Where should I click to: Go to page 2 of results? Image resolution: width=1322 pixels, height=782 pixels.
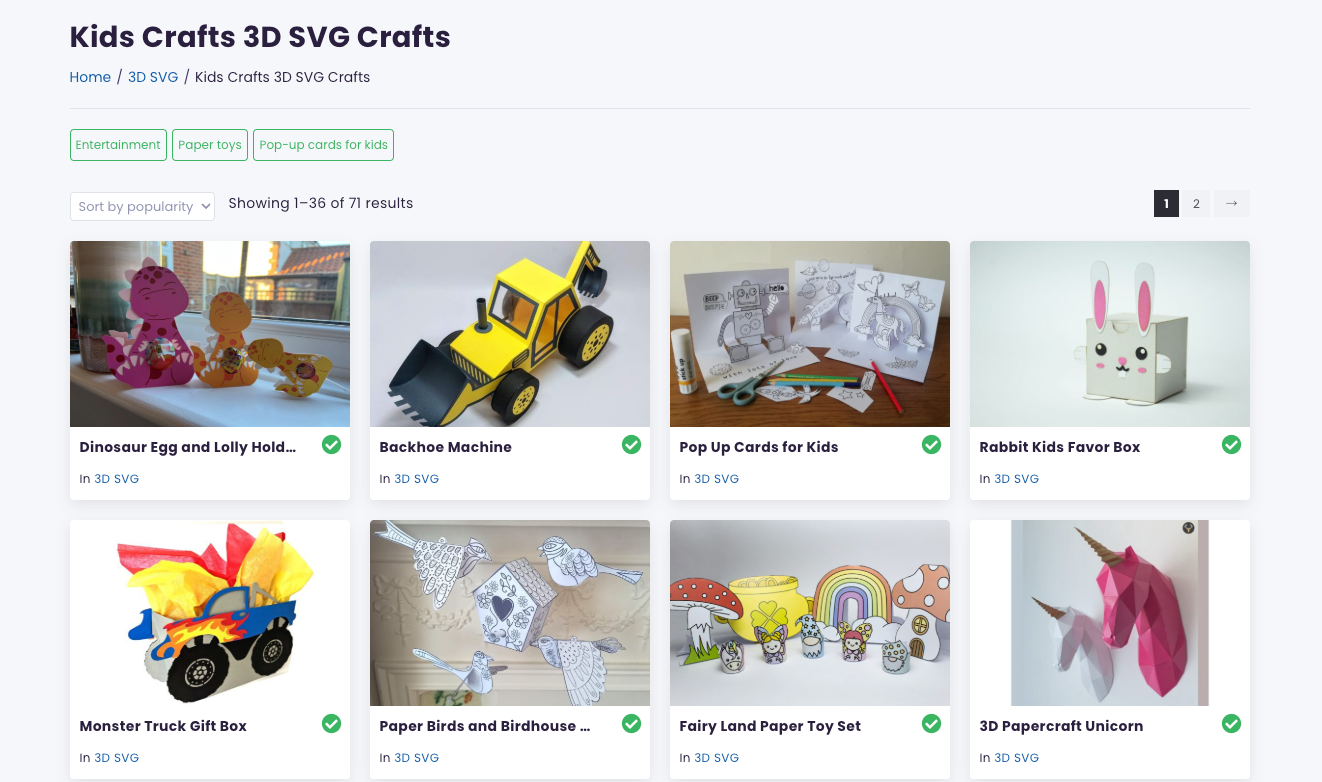tap(1196, 204)
